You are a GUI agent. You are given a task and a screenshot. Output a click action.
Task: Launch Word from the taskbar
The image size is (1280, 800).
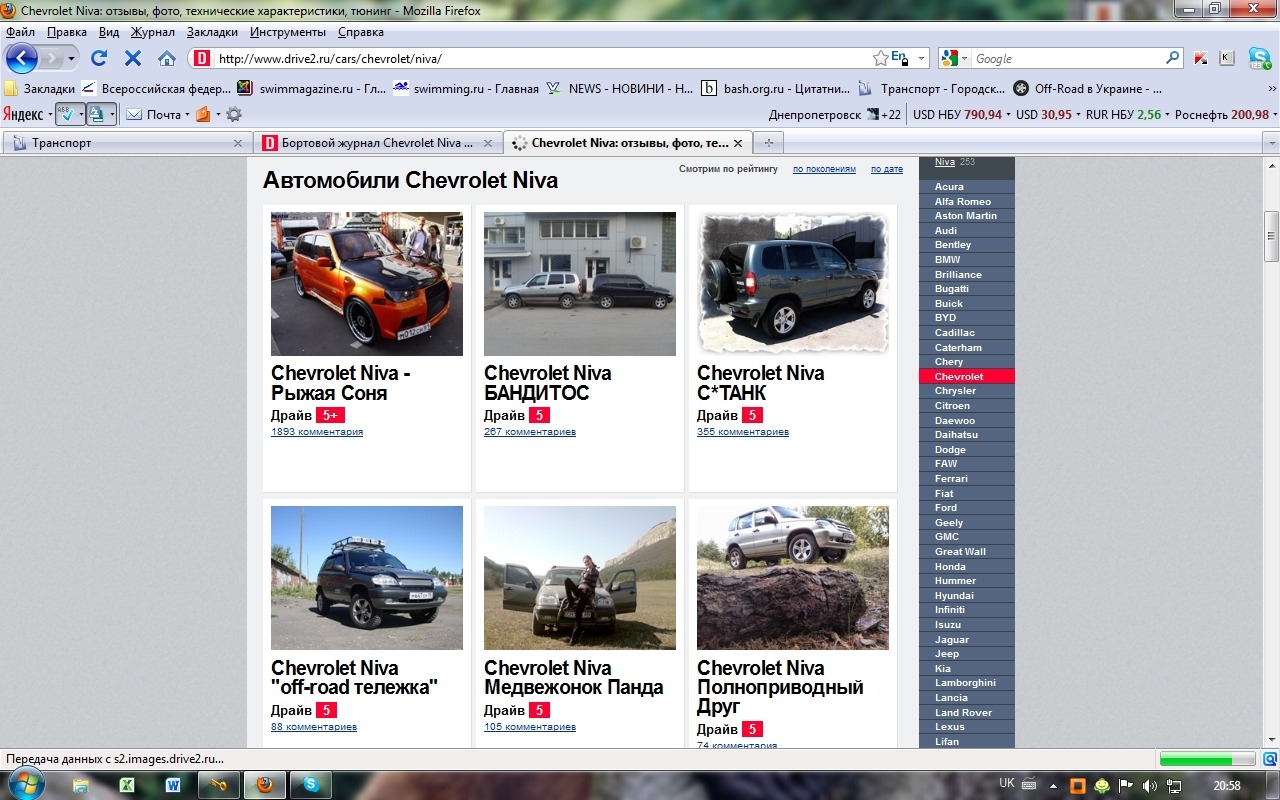pyautogui.click(x=173, y=785)
